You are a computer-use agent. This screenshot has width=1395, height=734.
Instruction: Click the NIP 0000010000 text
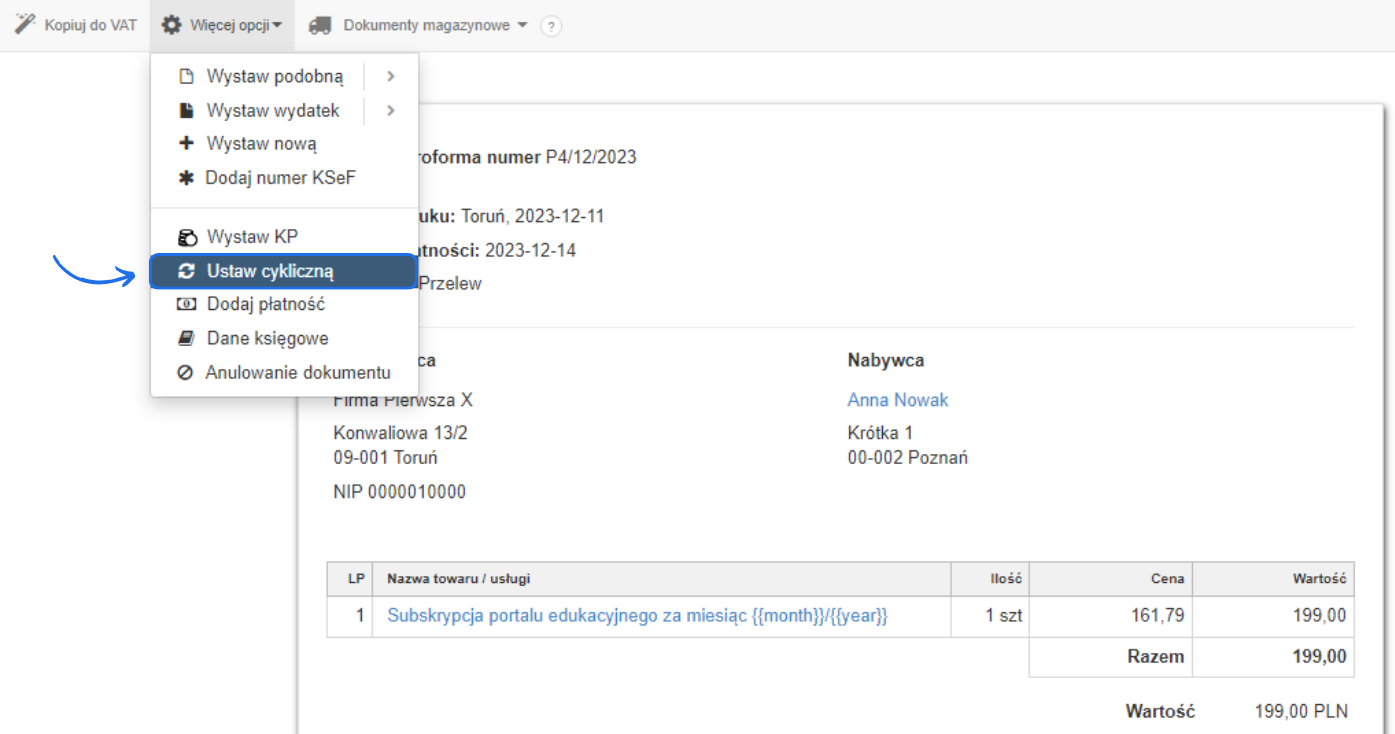(x=399, y=492)
